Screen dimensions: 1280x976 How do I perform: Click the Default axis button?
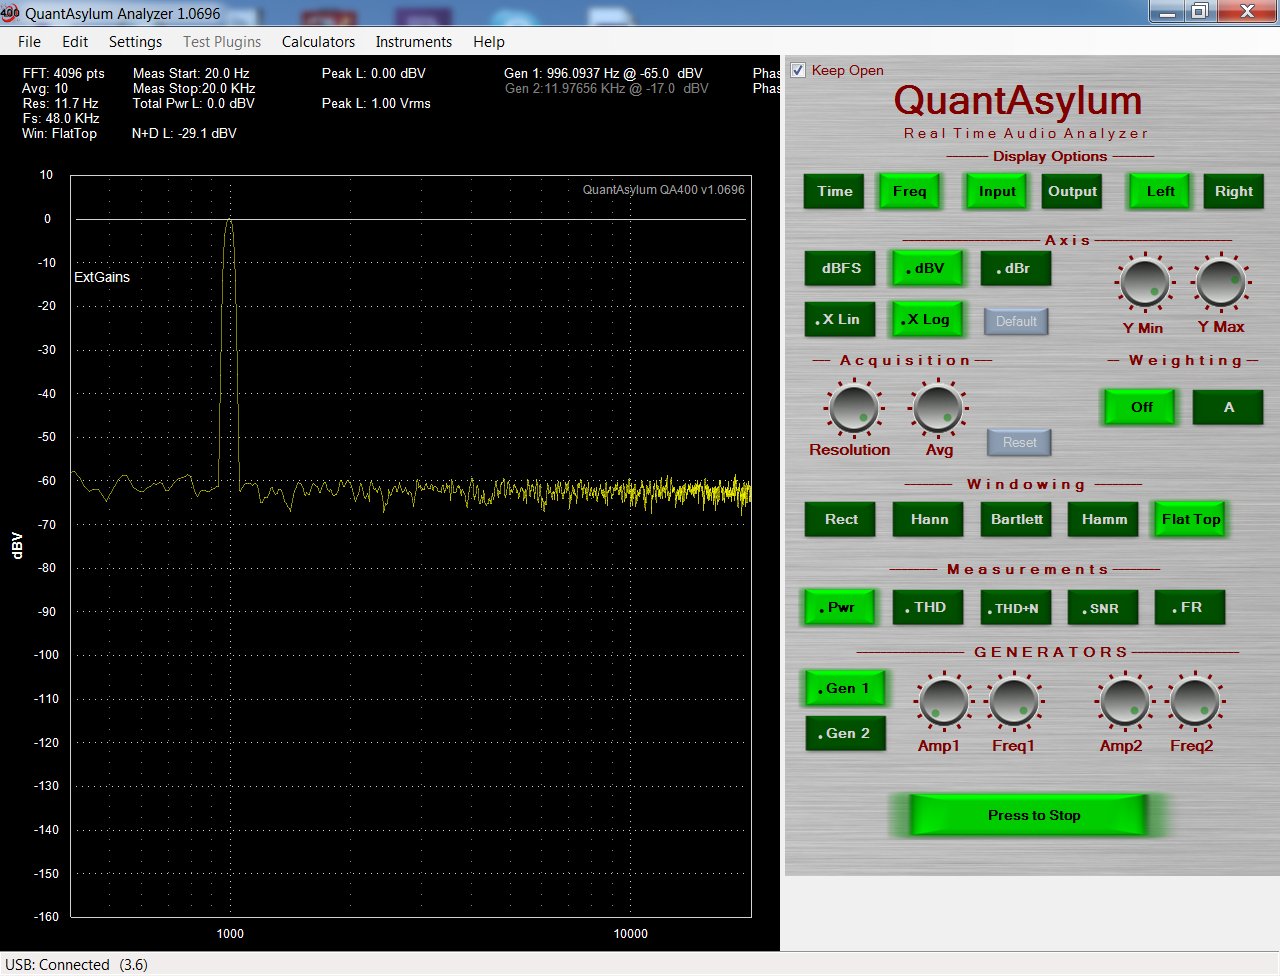pyautogui.click(x=1016, y=321)
